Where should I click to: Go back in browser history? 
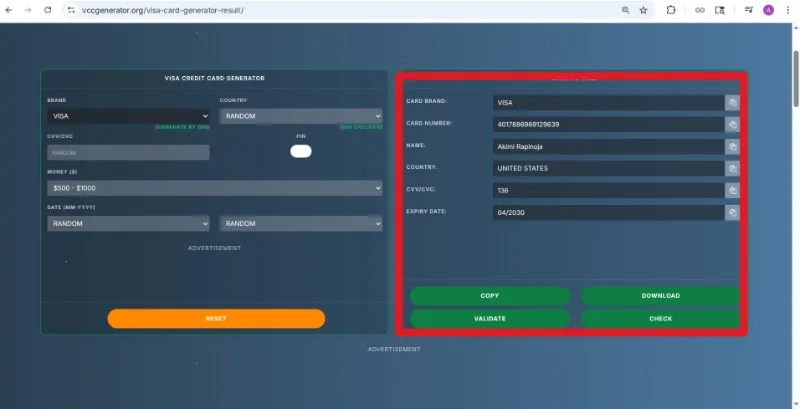tap(9, 10)
